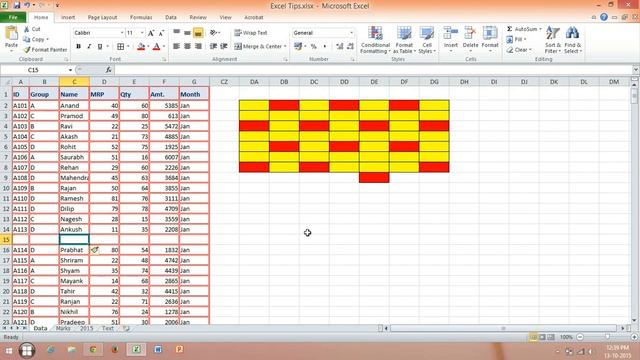
Task: Apply the red Font Color
Action: [x=156, y=47]
